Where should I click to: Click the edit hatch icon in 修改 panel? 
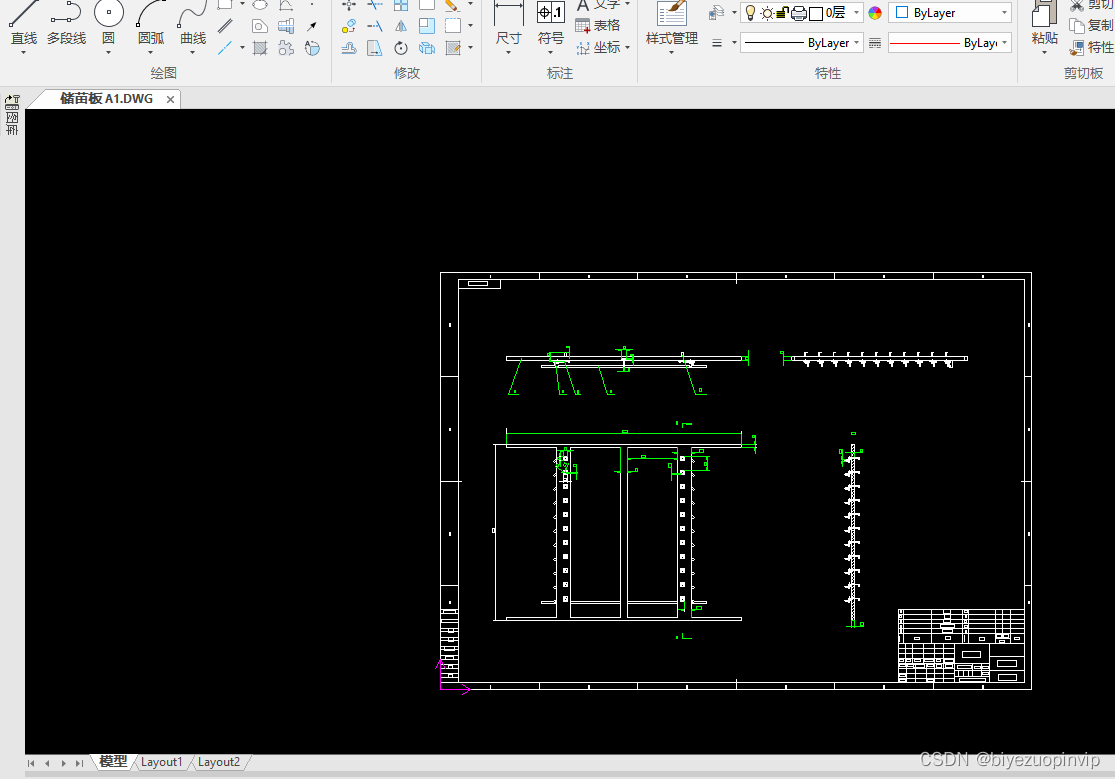pos(453,48)
